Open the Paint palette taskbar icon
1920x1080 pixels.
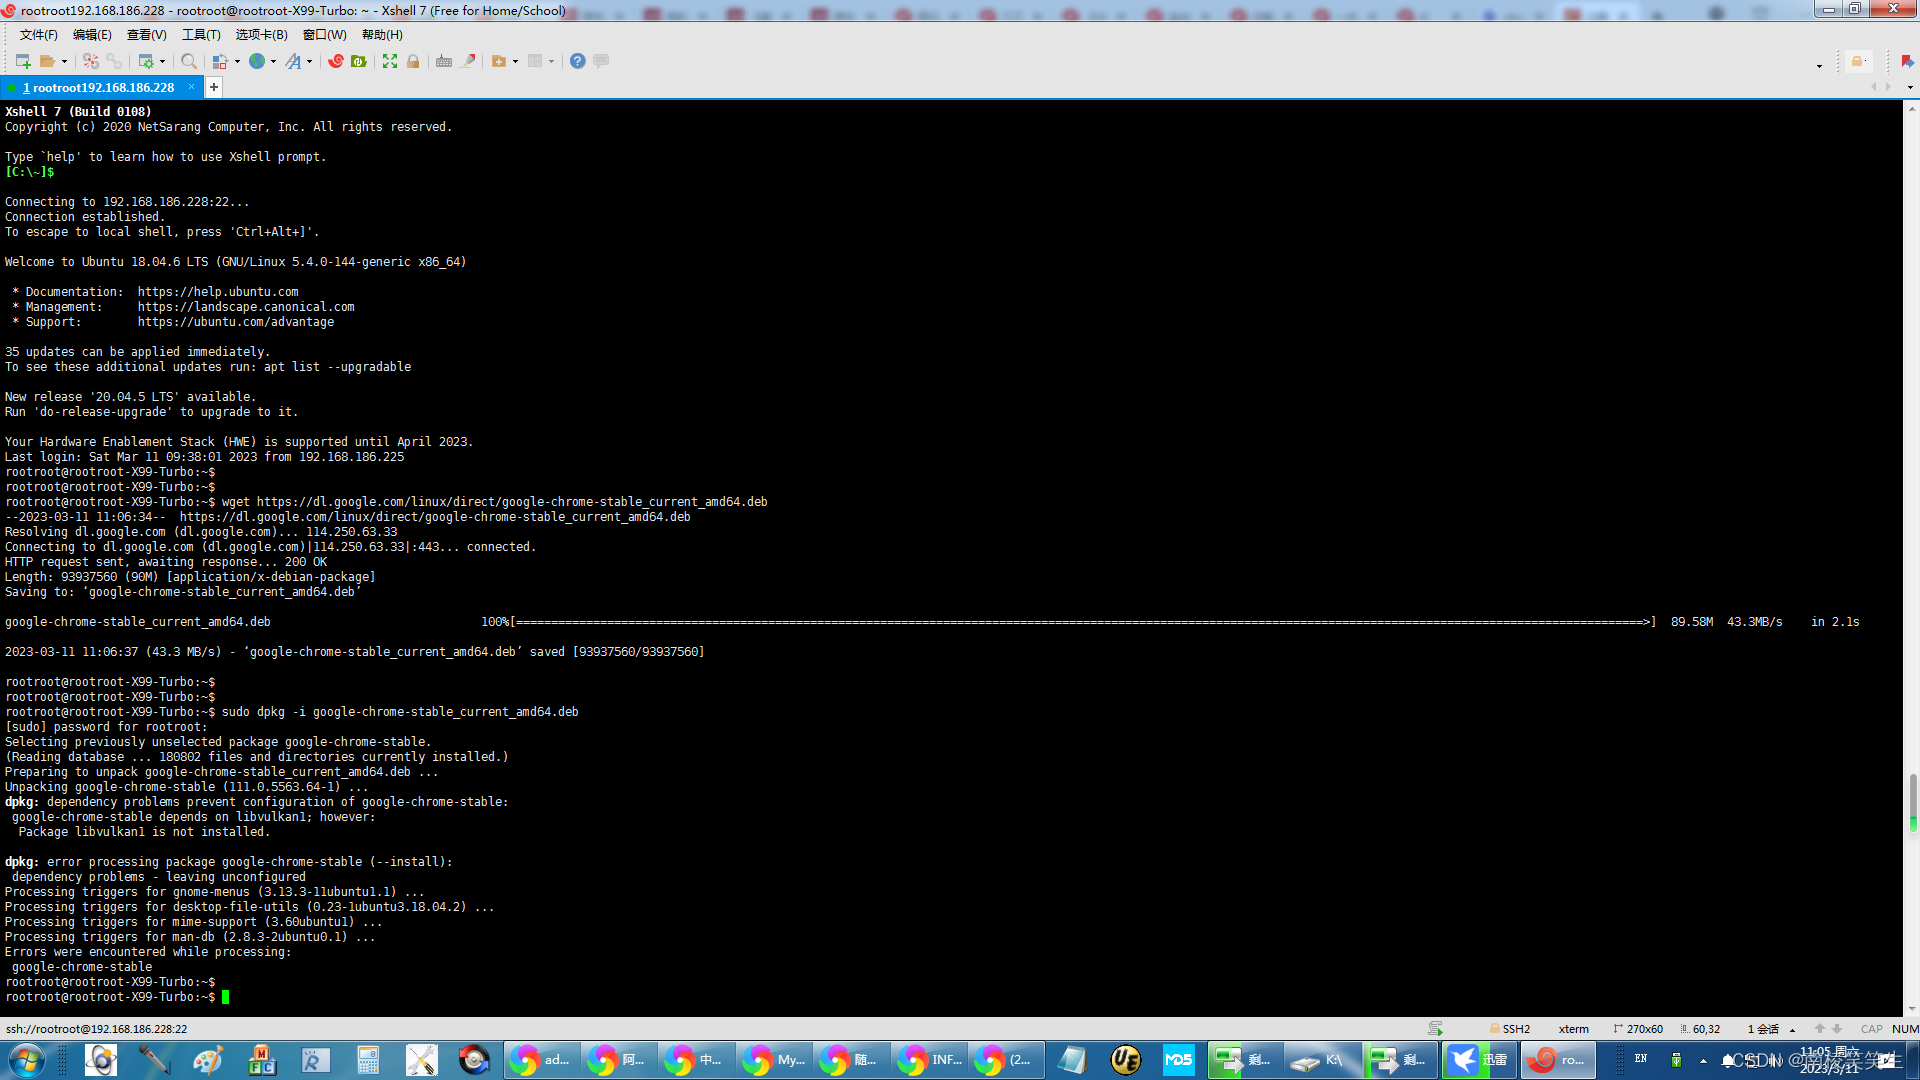(x=207, y=1060)
